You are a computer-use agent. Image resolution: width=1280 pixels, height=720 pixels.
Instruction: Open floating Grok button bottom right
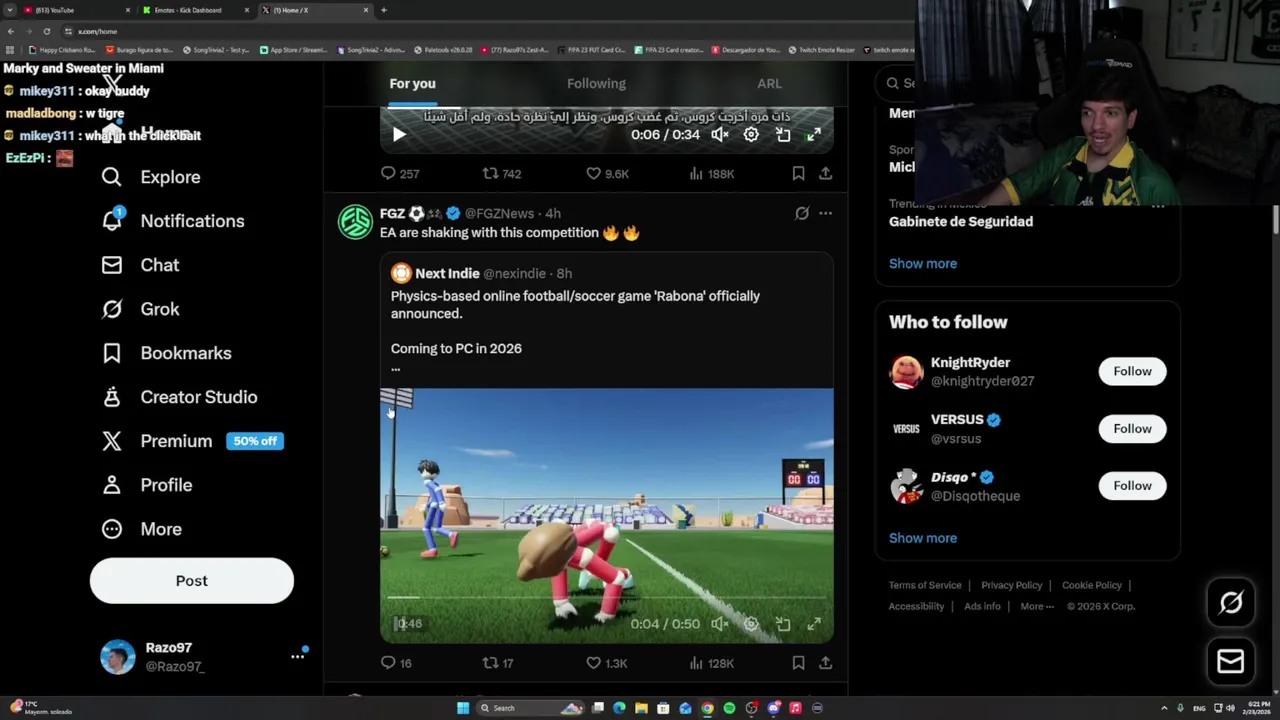[1231, 602]
